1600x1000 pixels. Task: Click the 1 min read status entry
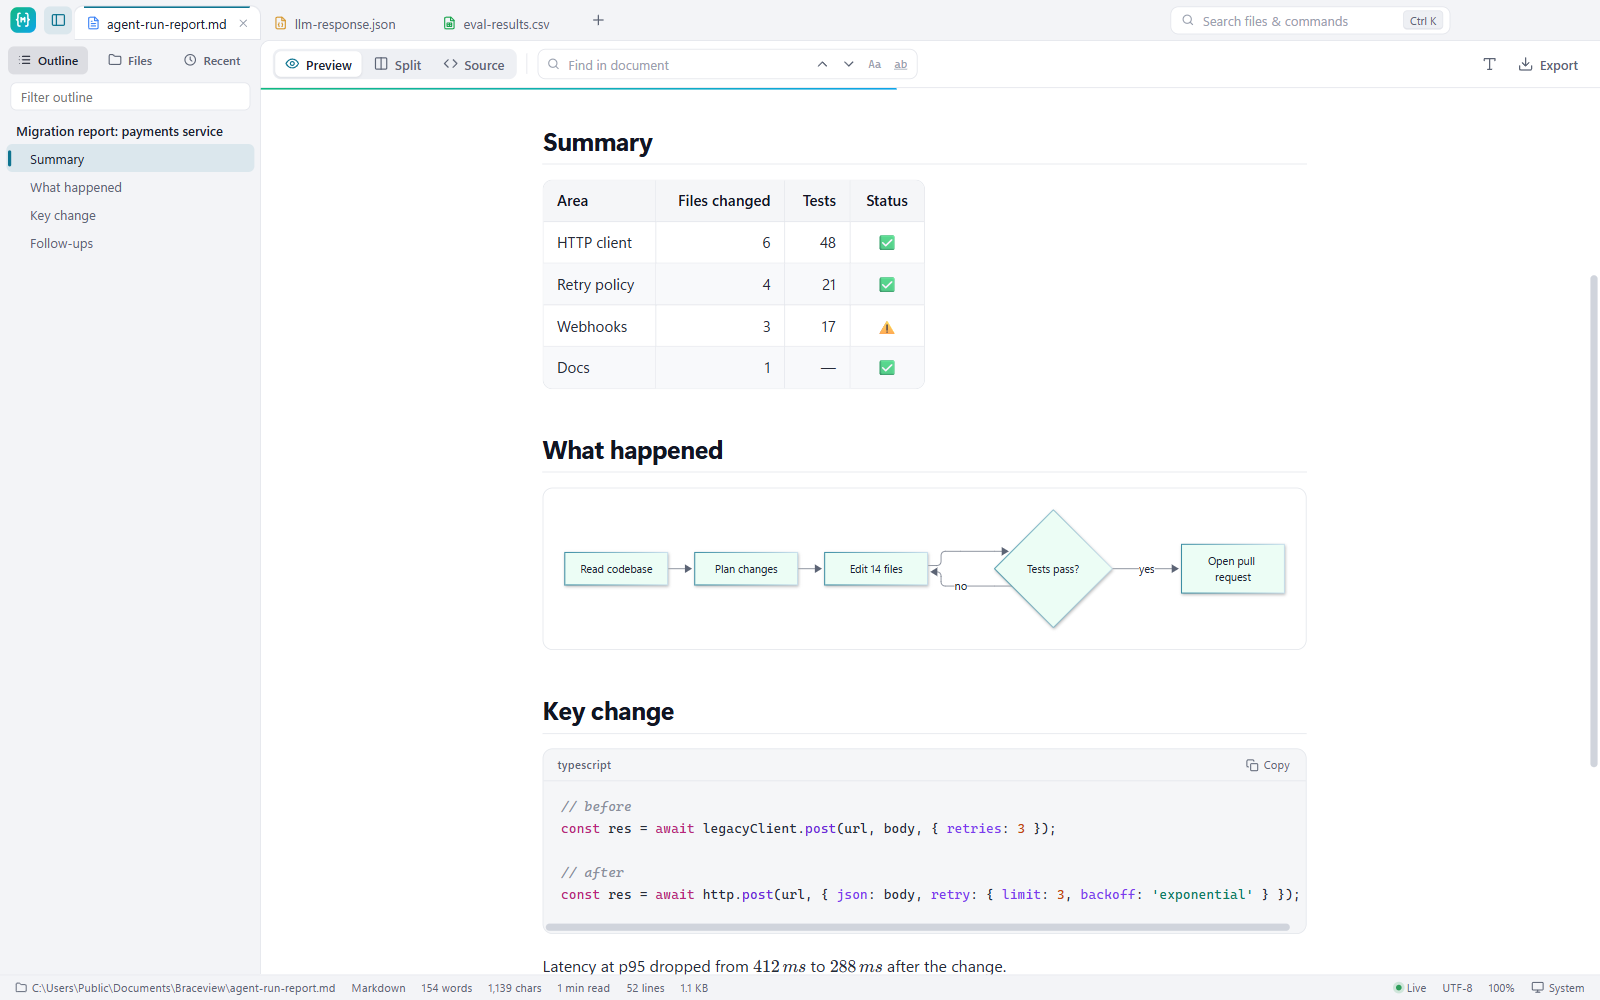pyautogui.click(x=583, y=988)
